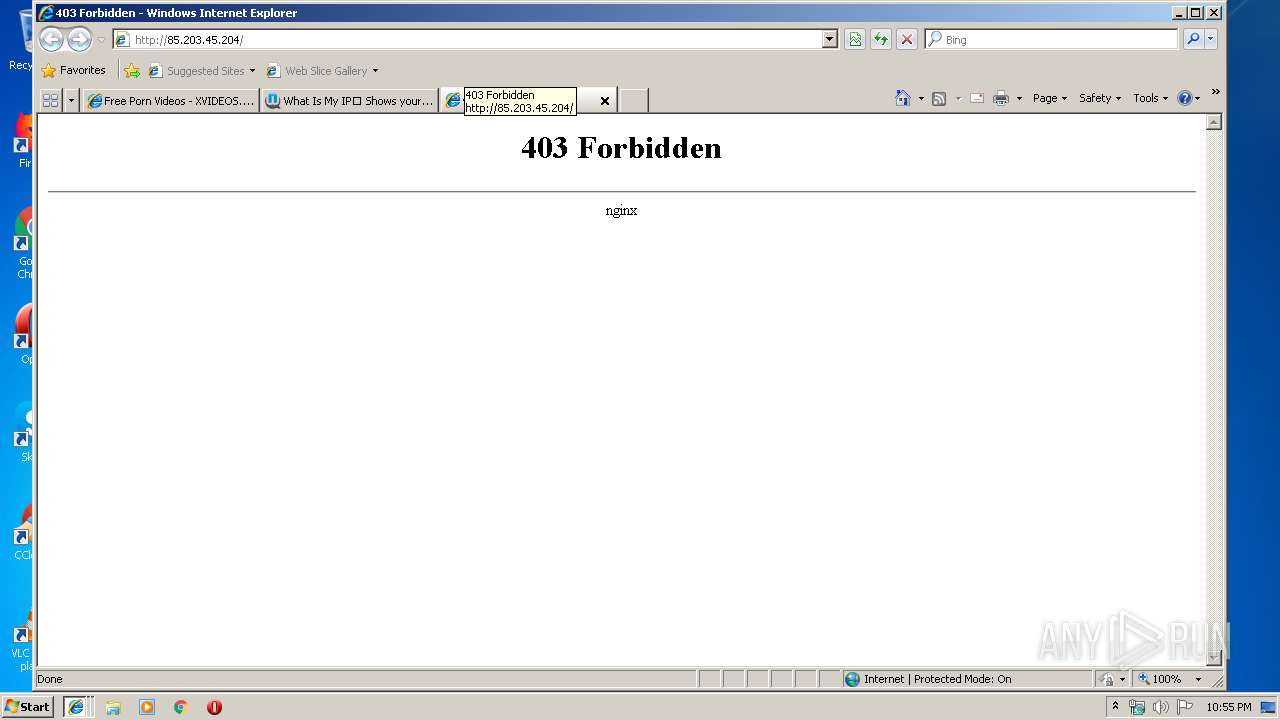Add to Favorites bar star icon

pyautogui.click(x=132, y=71)
